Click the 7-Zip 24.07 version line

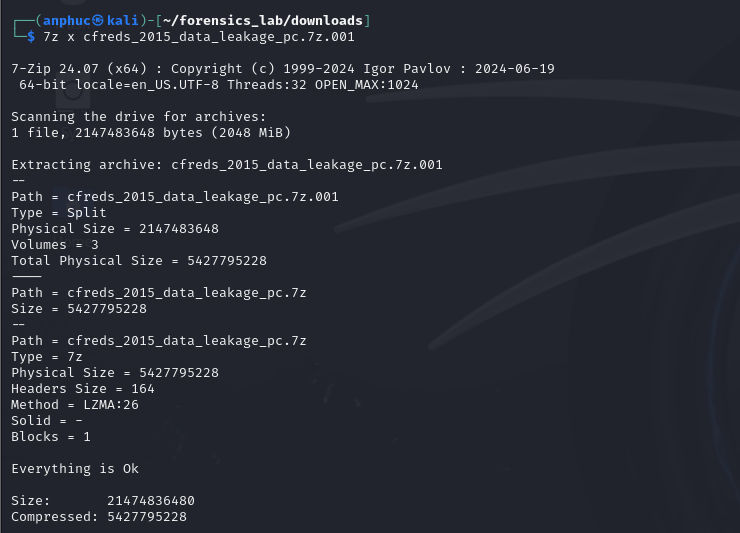tap(283, 69)
